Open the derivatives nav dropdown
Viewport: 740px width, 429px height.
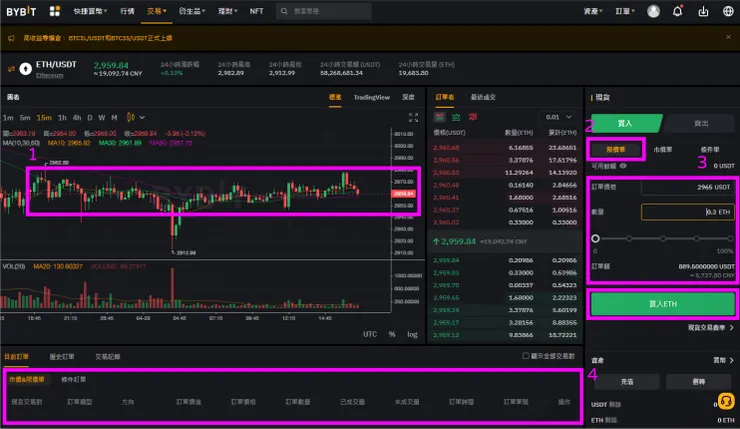[192, 11]
